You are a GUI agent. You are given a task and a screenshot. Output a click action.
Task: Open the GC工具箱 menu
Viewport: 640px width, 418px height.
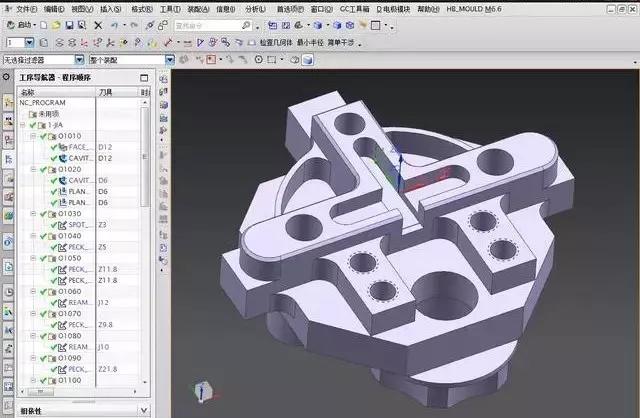point(354,9)
